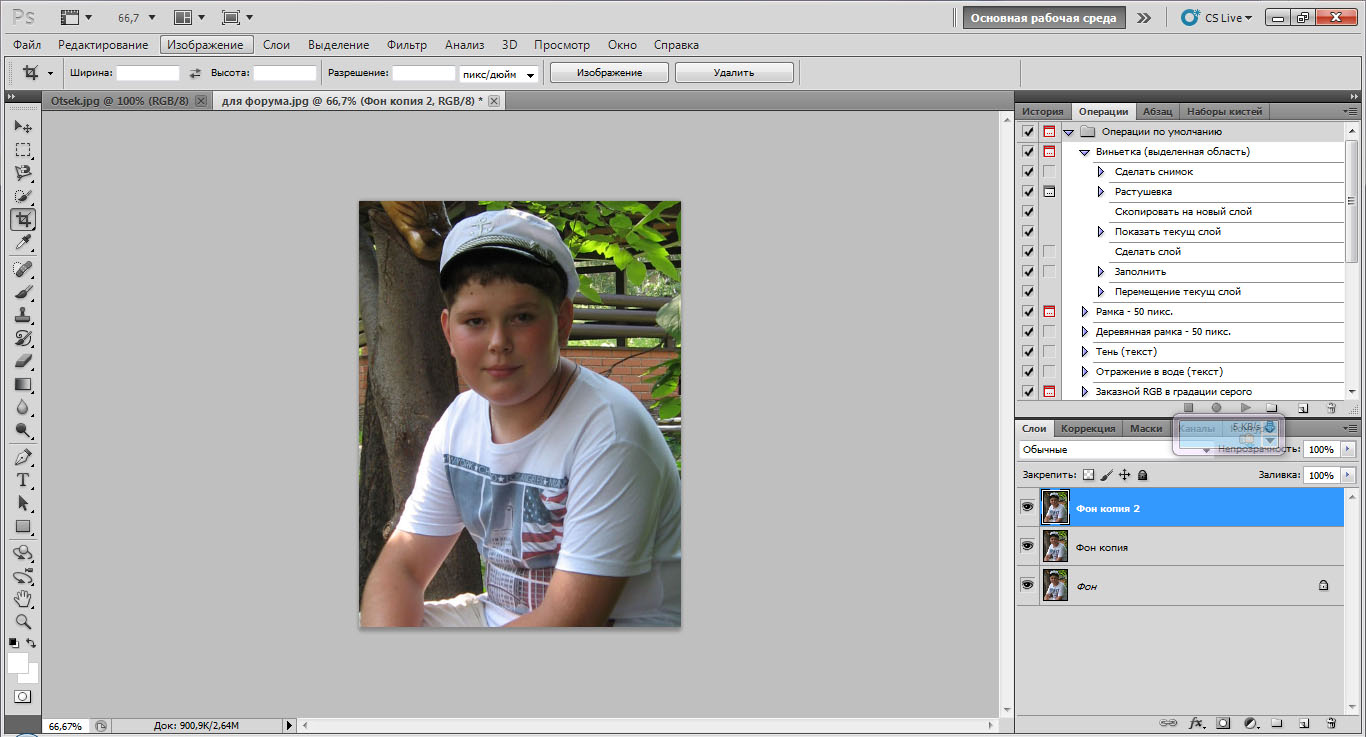Select the Move tool
The height and width of the screenshot is (737, 1366).
[x=23, y=127]
